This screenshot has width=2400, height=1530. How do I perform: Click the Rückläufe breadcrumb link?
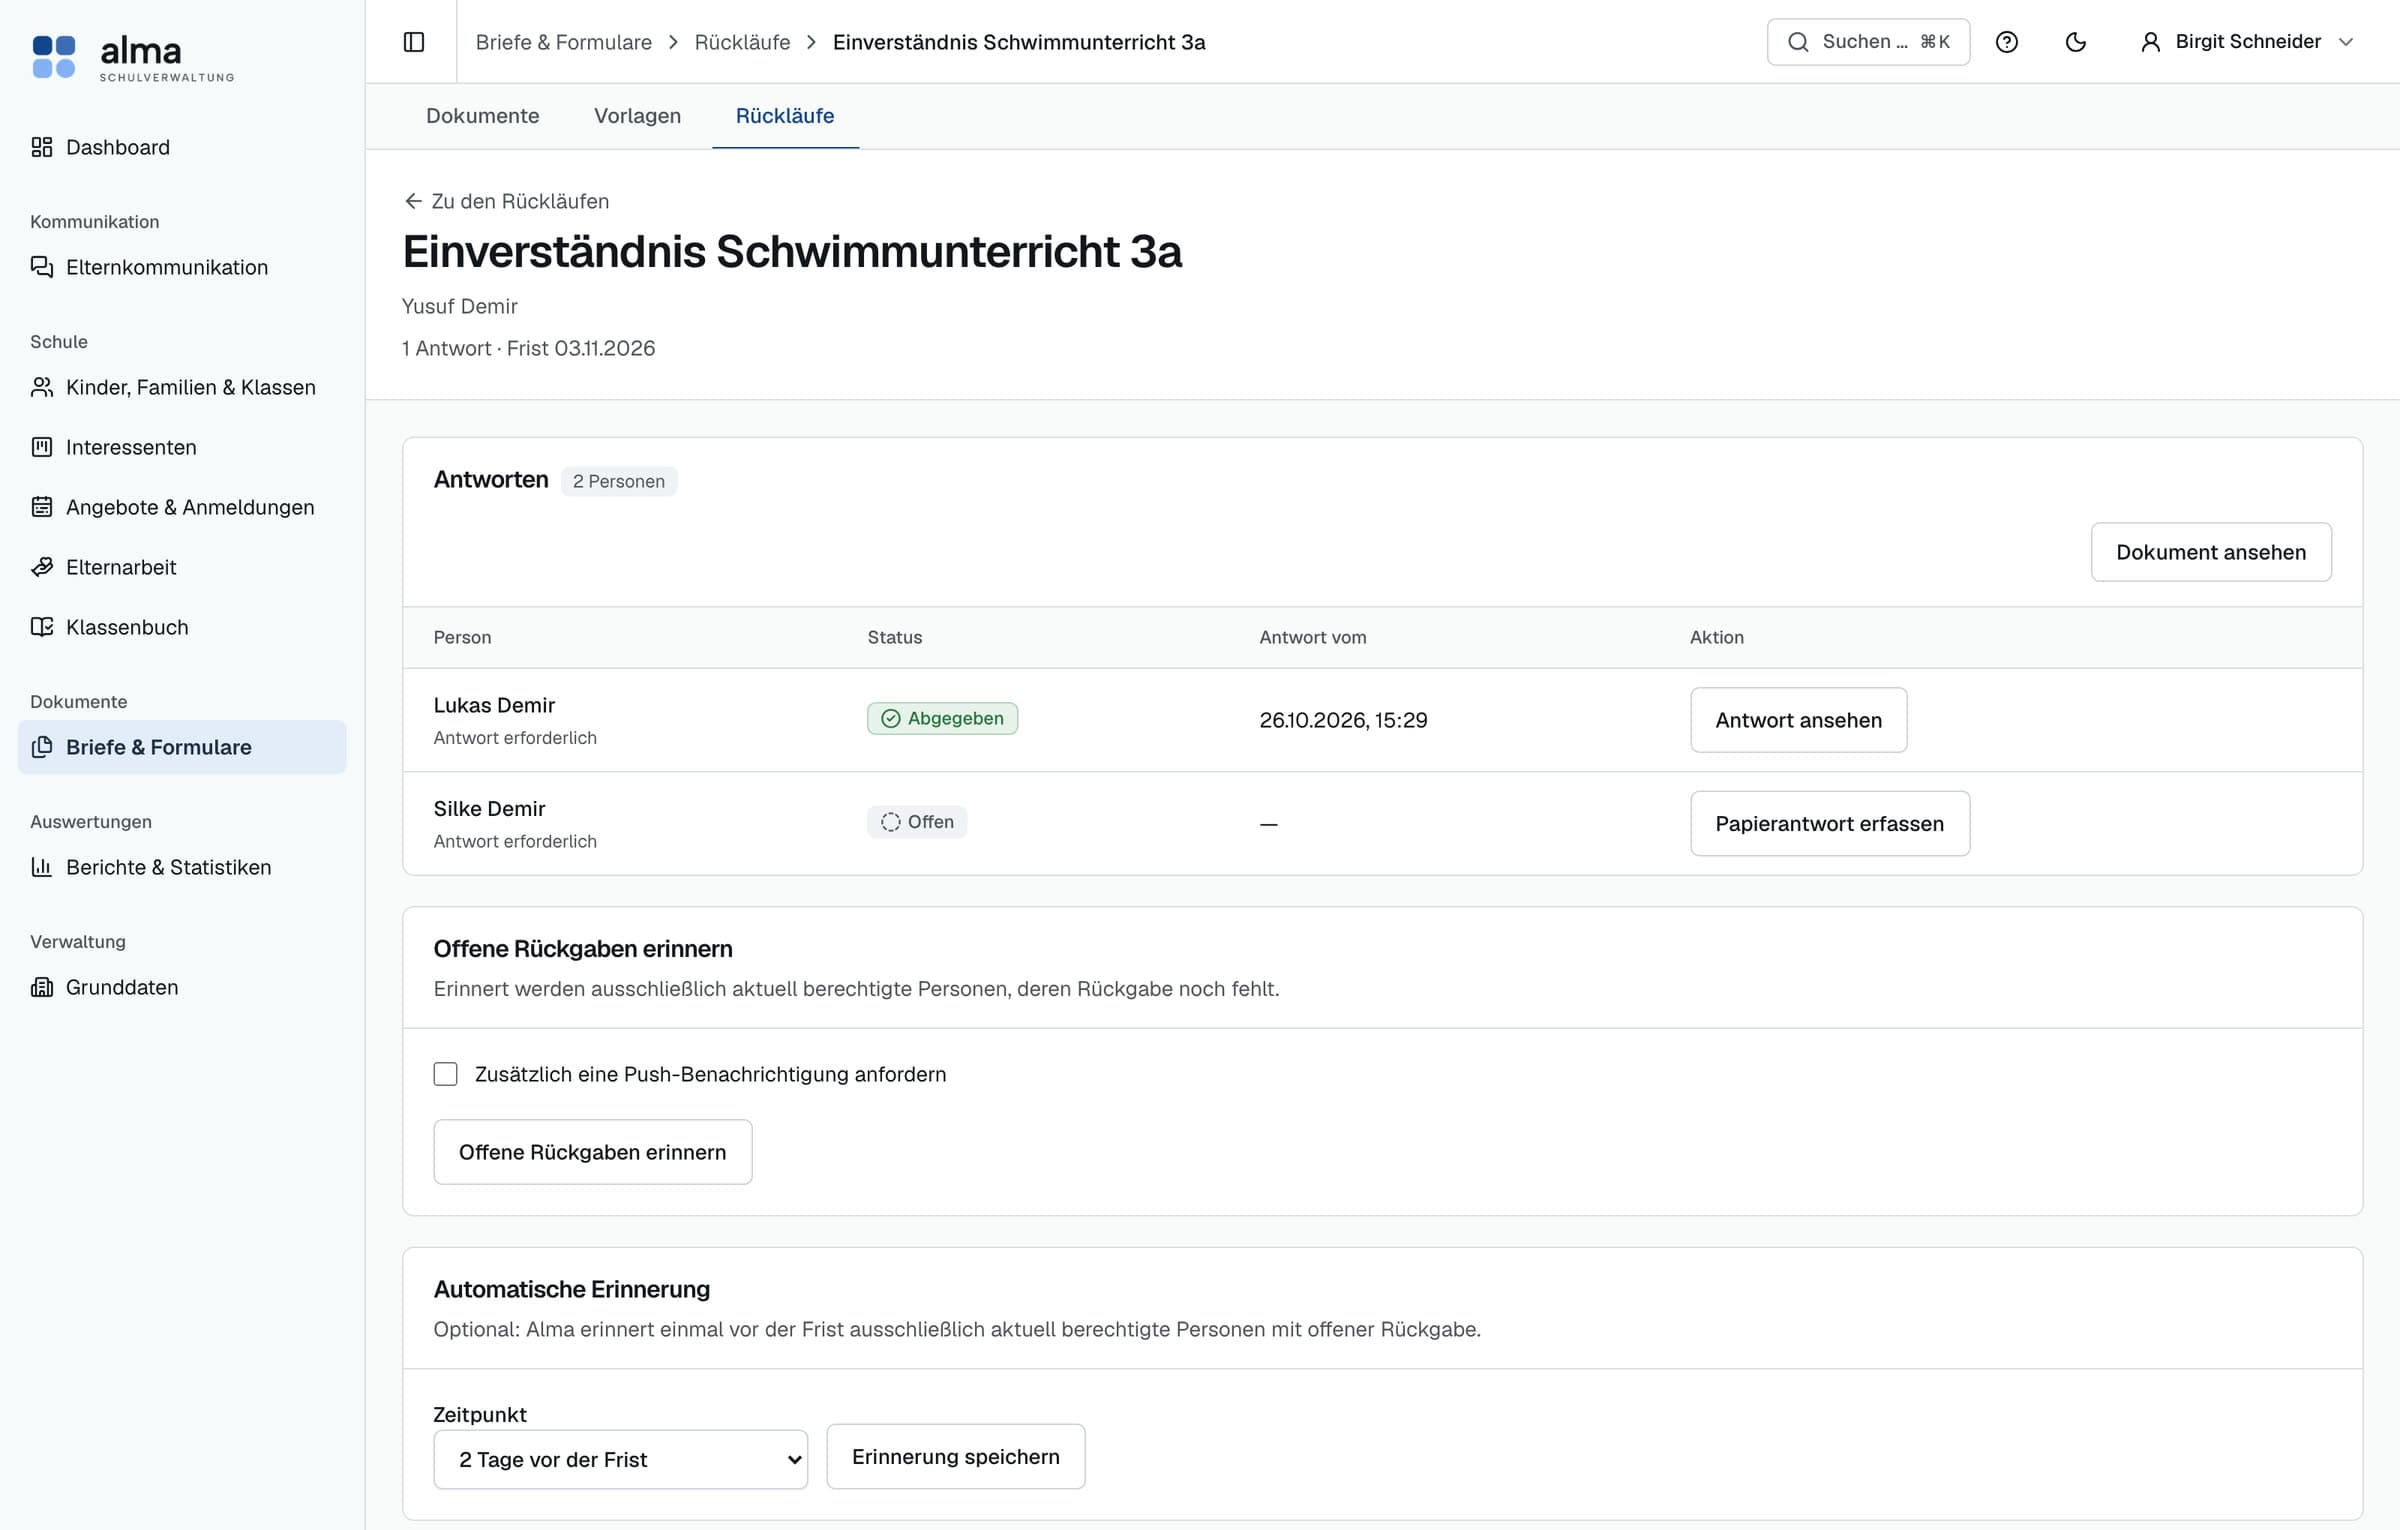click(742, 42)
